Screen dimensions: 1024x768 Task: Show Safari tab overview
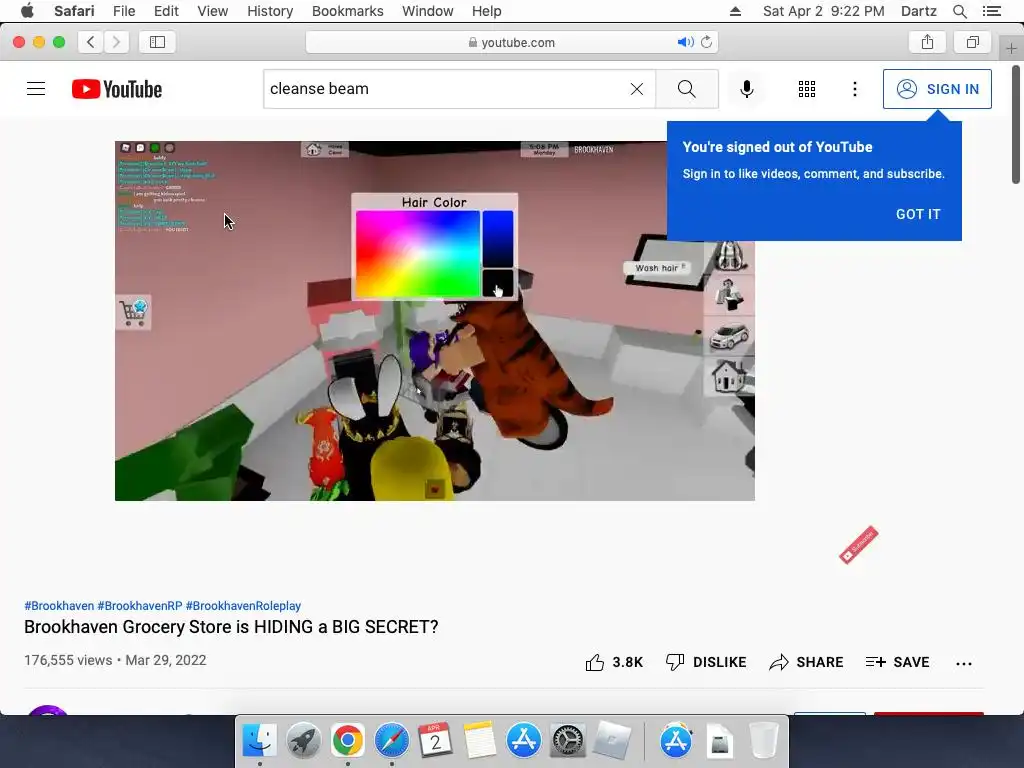(972, 42)
